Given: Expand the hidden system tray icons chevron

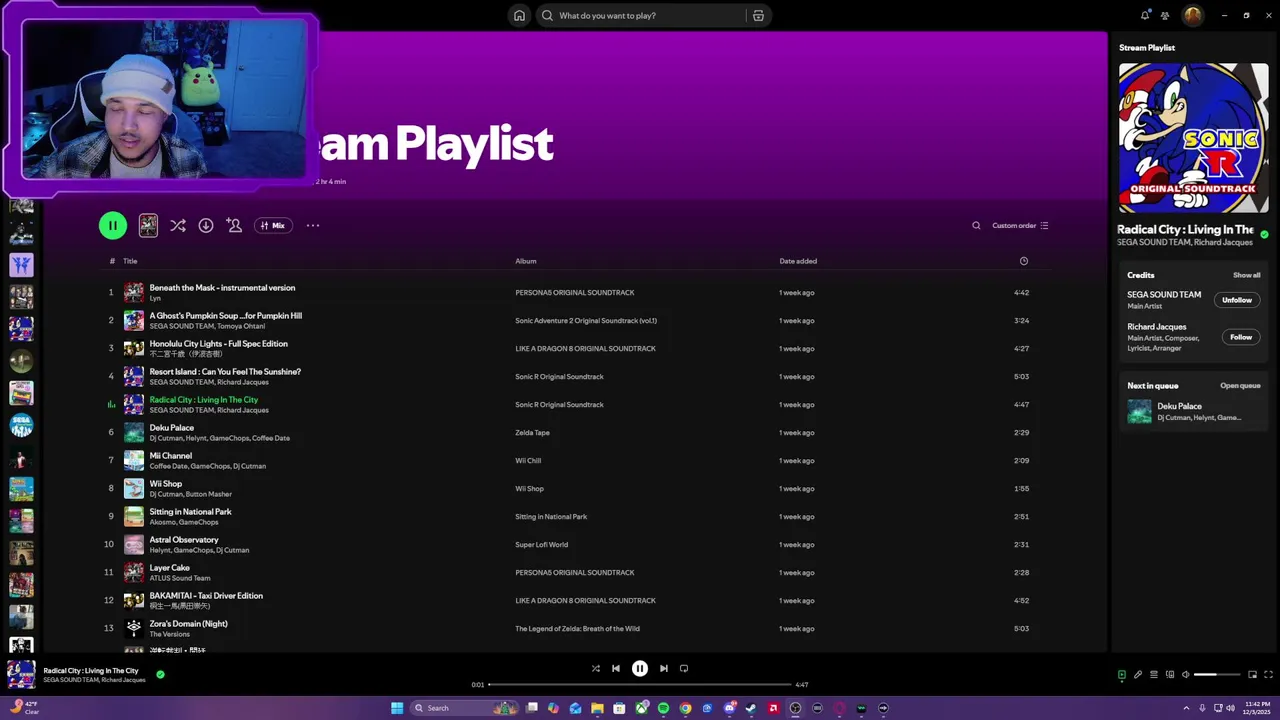Looking at the screenshot, I should point(1186,708).
